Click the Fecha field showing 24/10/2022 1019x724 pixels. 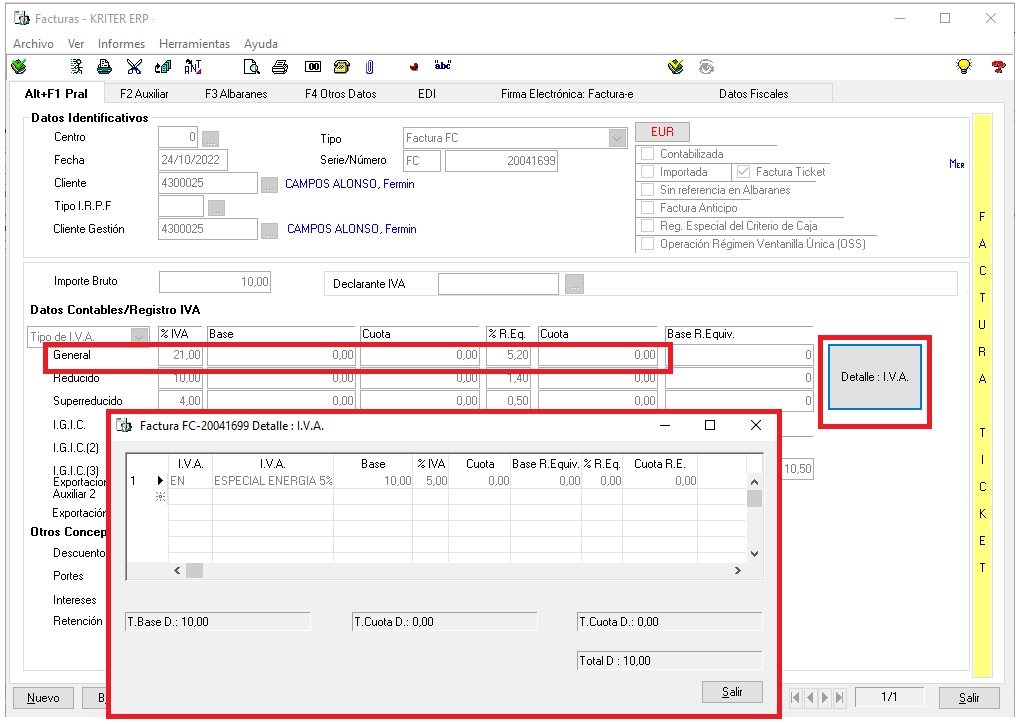(193, 160)
